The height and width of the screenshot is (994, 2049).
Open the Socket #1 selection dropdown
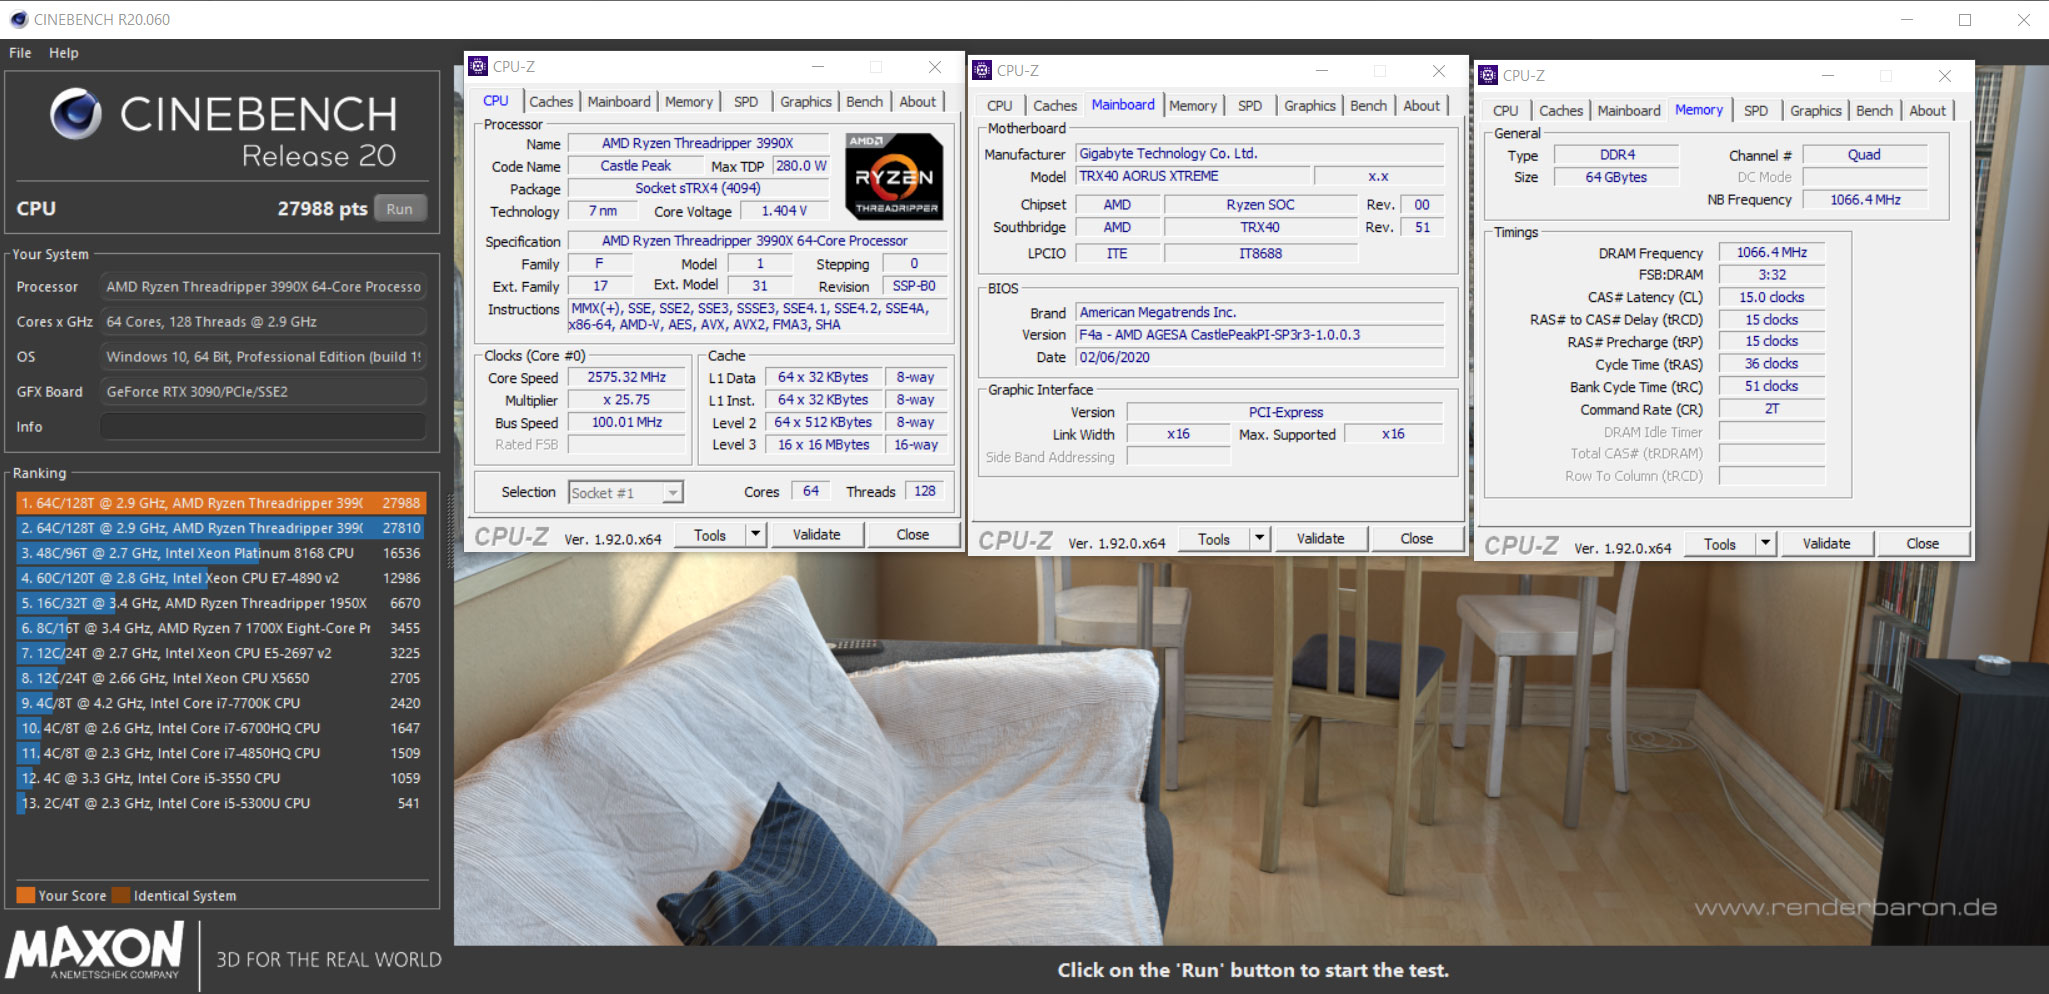pos(672,492)
